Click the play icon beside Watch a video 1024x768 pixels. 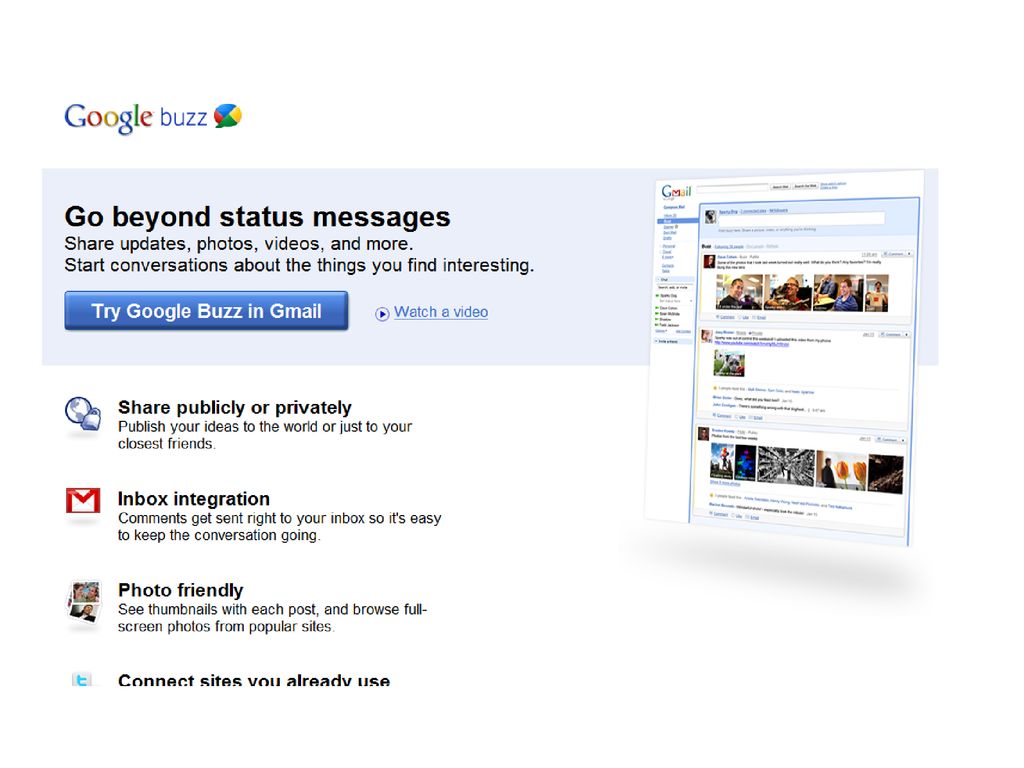383,314
